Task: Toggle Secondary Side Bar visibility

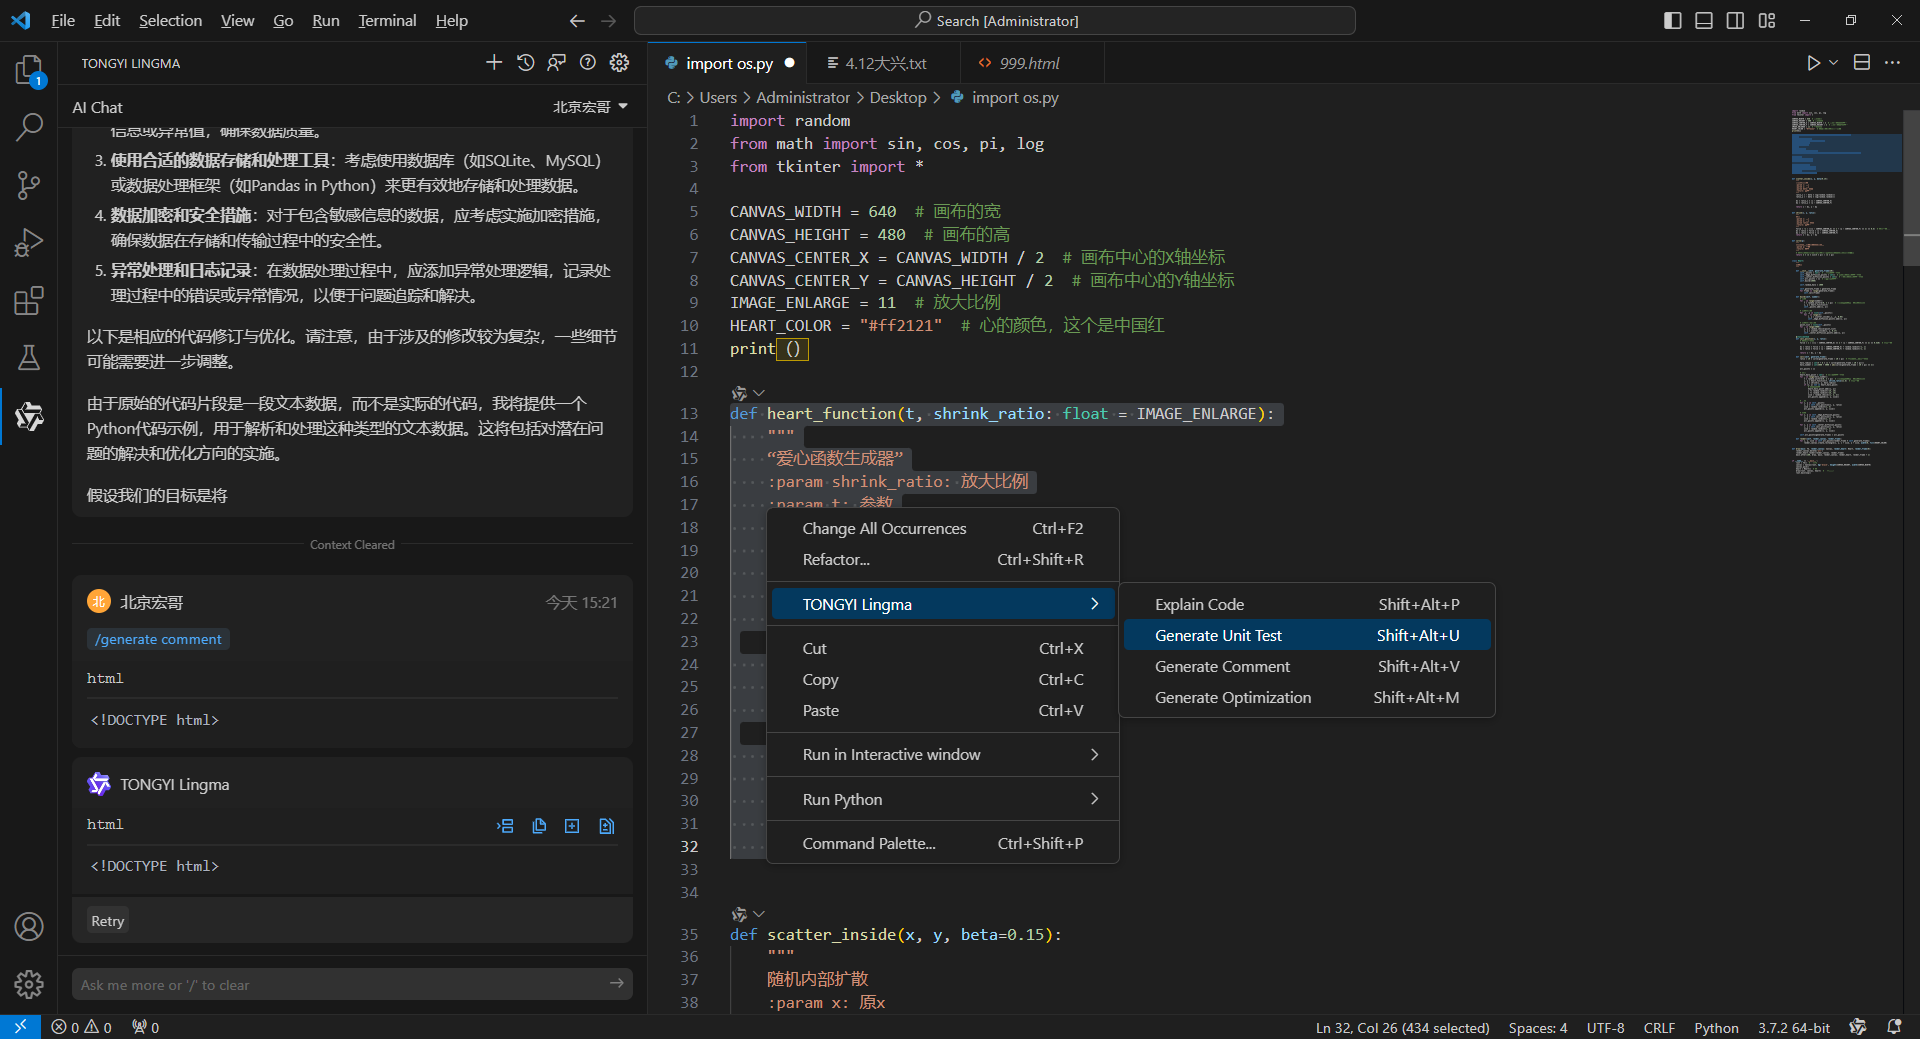Action: coord(1736,20)
